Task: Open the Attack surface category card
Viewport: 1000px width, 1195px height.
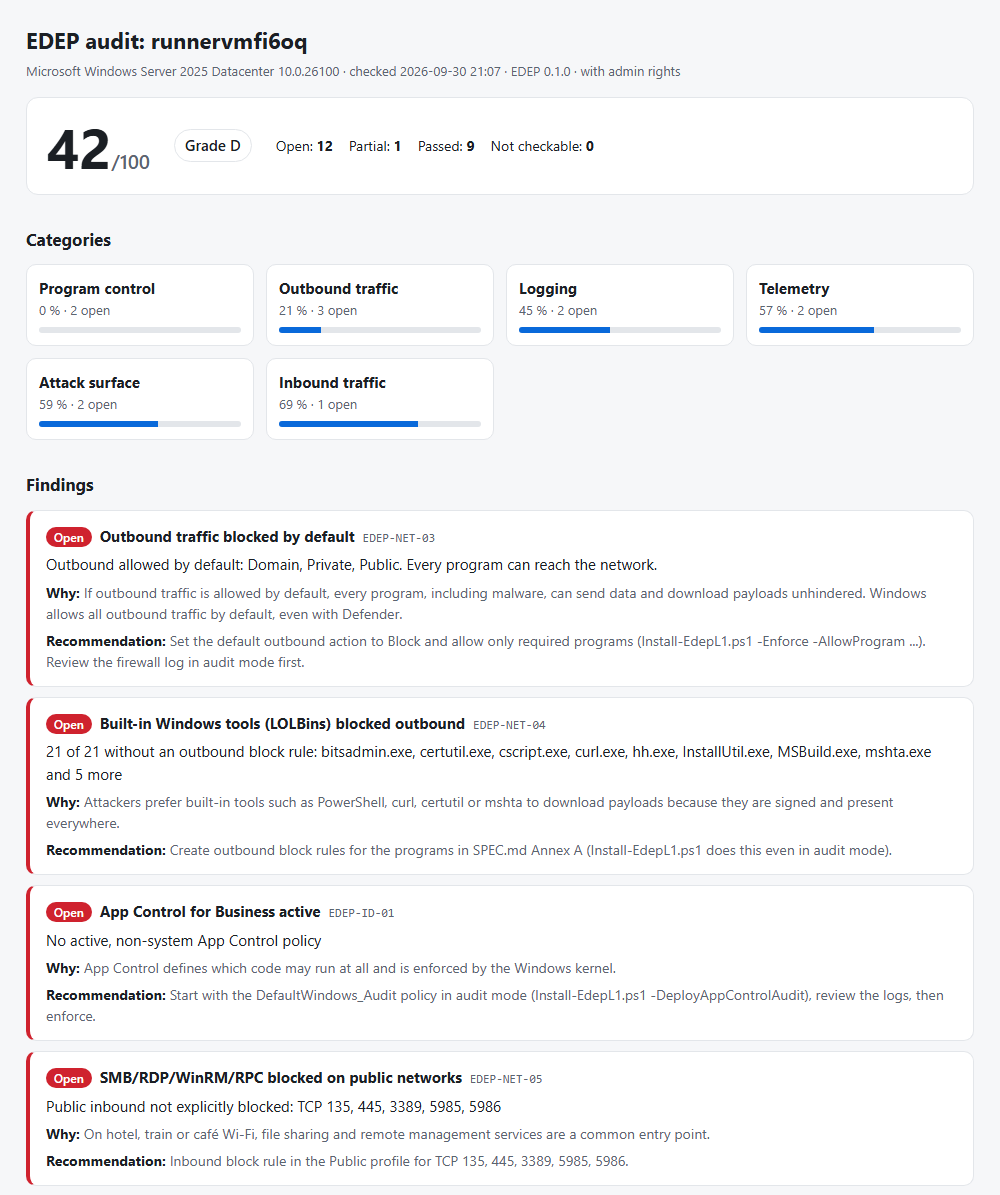Action: (140, 399)
